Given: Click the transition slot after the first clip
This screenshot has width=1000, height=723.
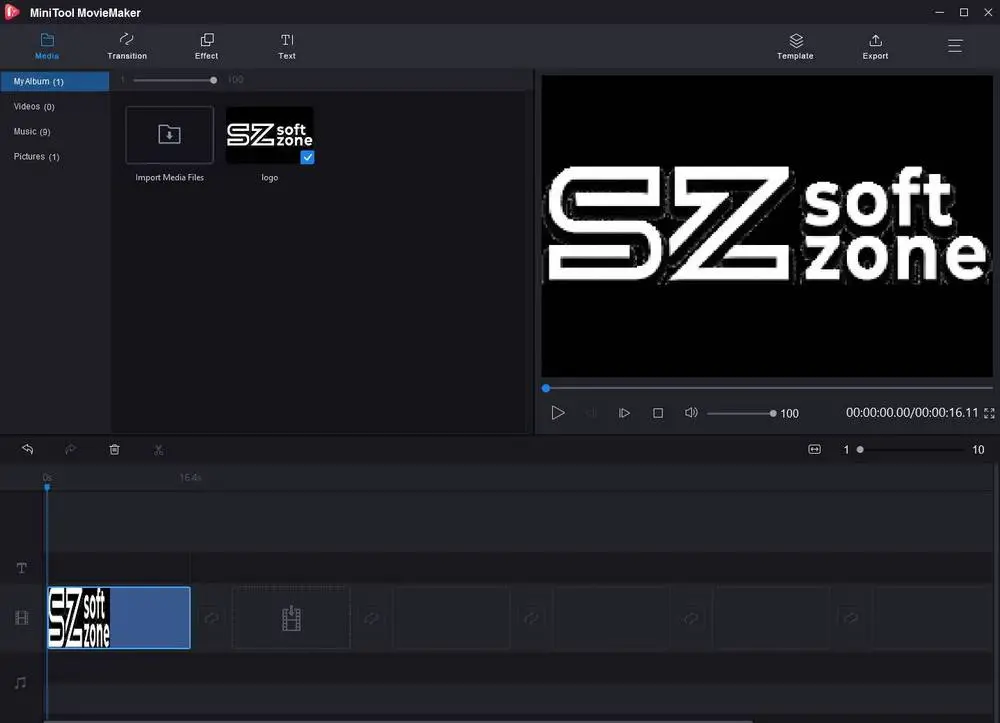Looking at the screenshot, I should coord(211,618).
